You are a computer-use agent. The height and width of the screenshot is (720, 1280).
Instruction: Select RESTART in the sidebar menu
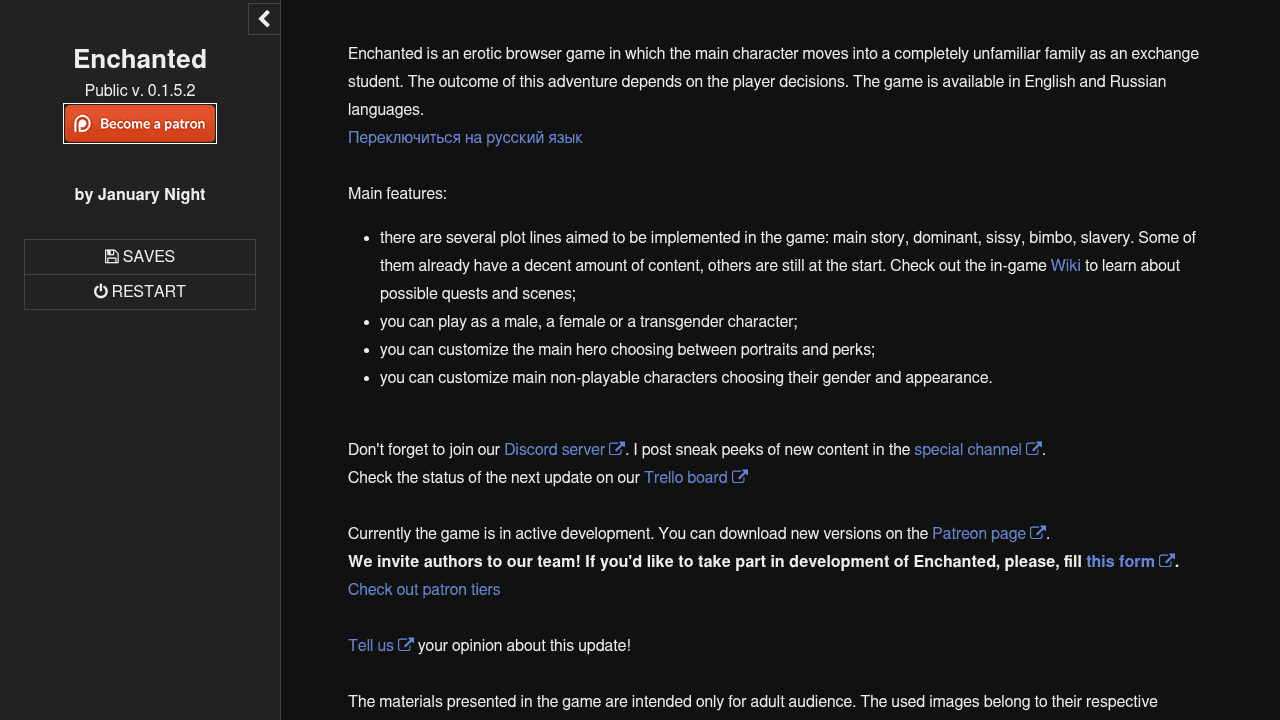pyautogui.click(x=140, y=292)
